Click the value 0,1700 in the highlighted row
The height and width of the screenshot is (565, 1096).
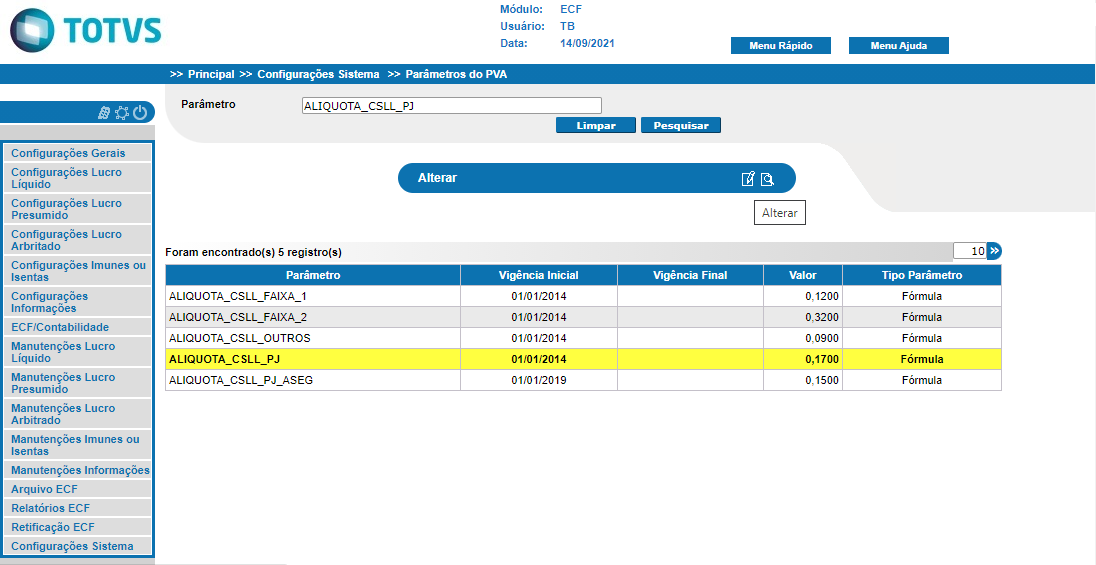(x=822, y=359)
